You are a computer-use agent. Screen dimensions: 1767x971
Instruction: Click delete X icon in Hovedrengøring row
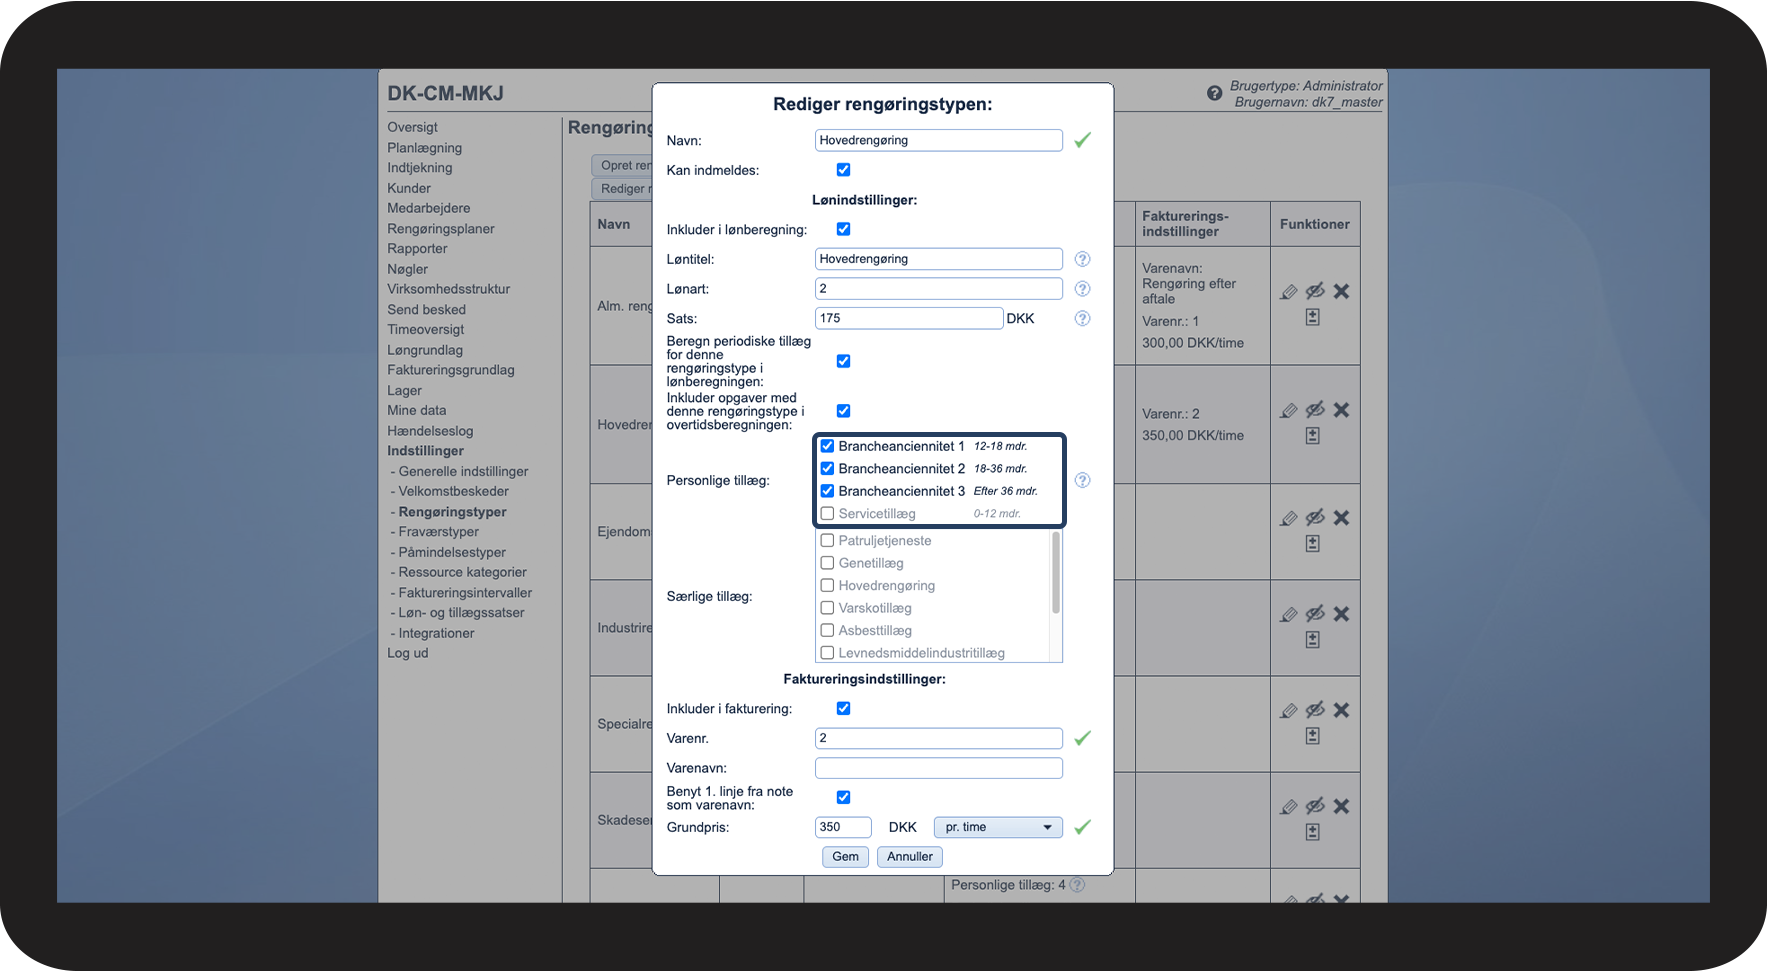pyautogui.click(x=1341, y=410)
